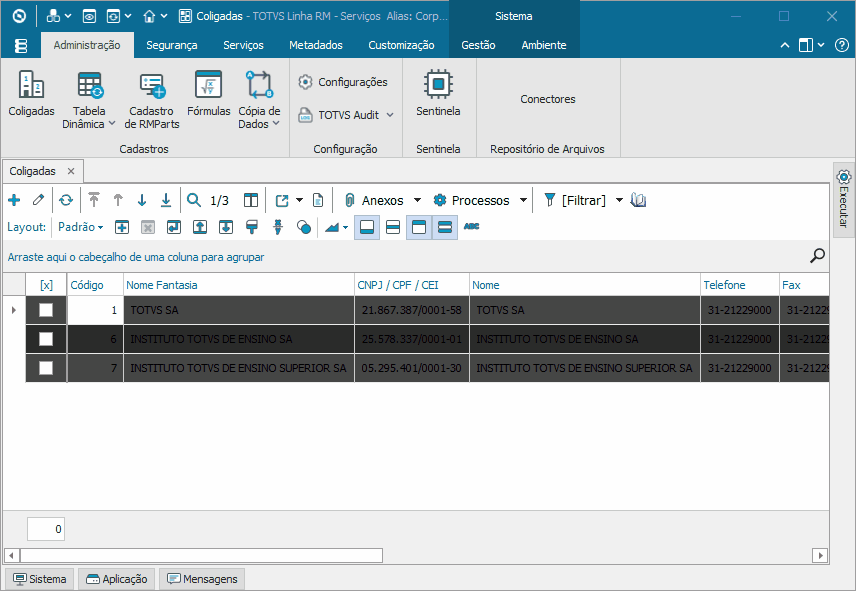Toggle the ribbon layout window icon

point(806,45)
